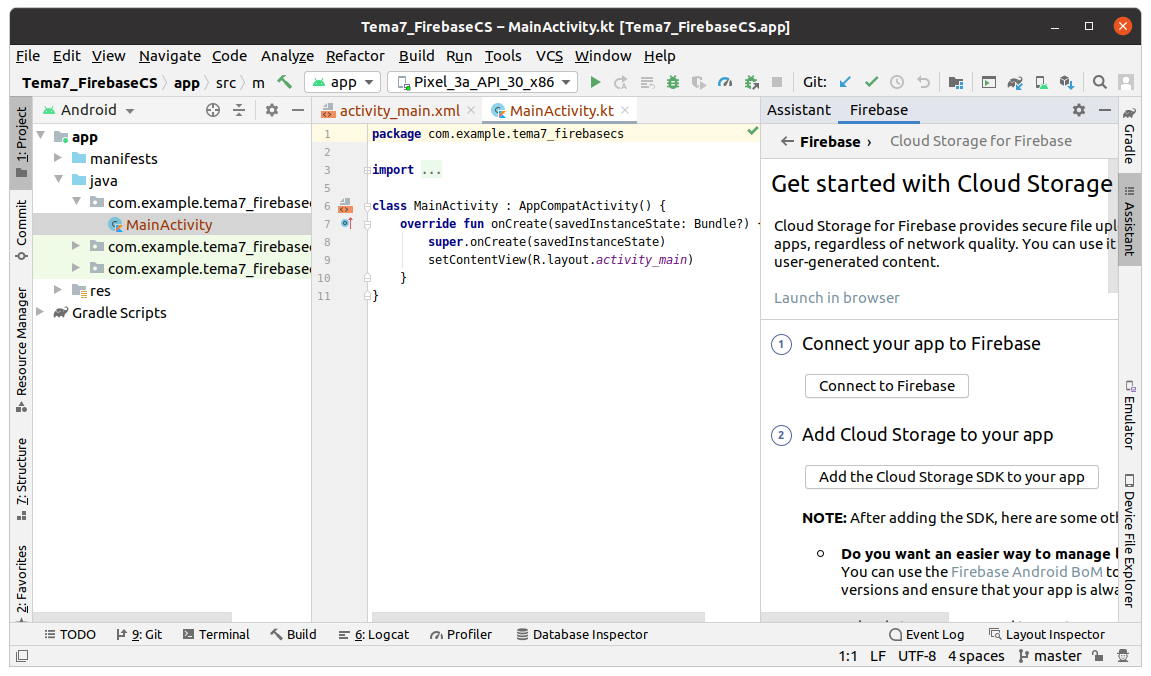The width and height of the screenshot is (1151, 676).
Task: Click the select opened file target icon
Action: pyautogui.click(x=213, y=111)
